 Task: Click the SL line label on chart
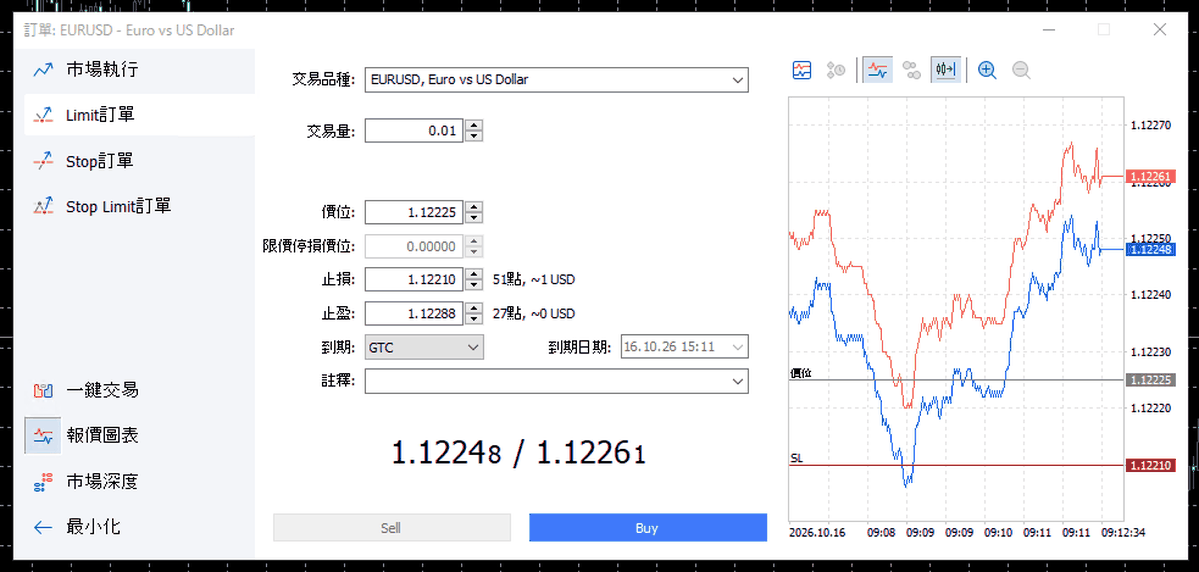[x=796, y=458]
